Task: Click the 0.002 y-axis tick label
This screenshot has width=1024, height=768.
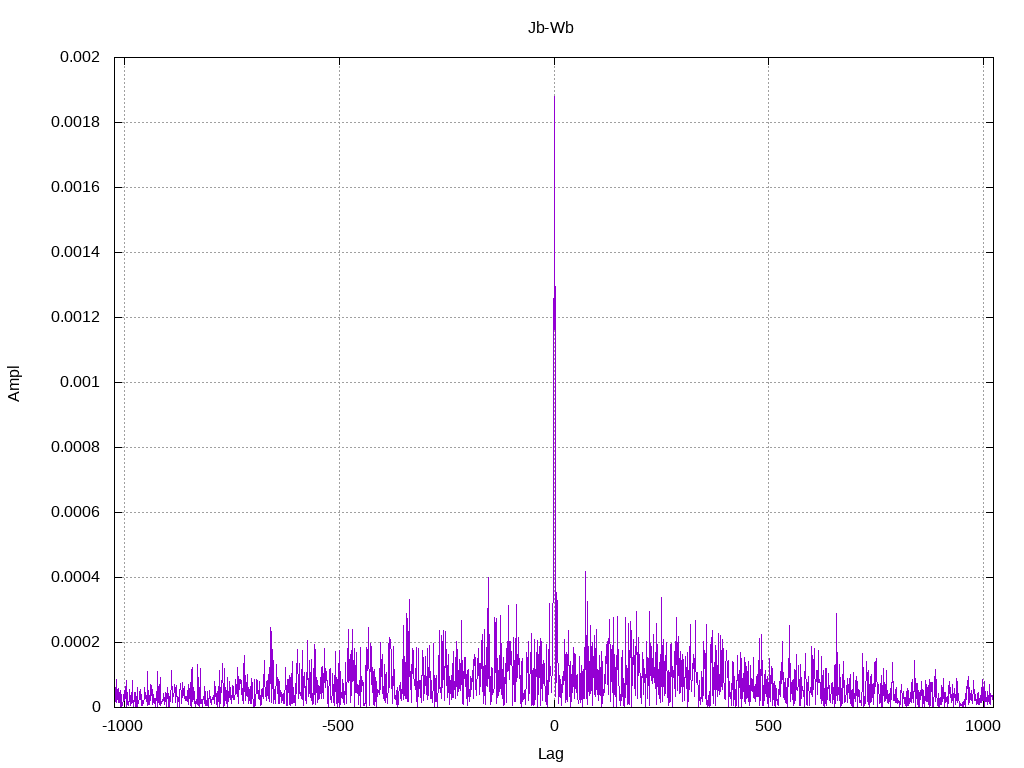Action: pyautogui.click(x=80, y=57)
